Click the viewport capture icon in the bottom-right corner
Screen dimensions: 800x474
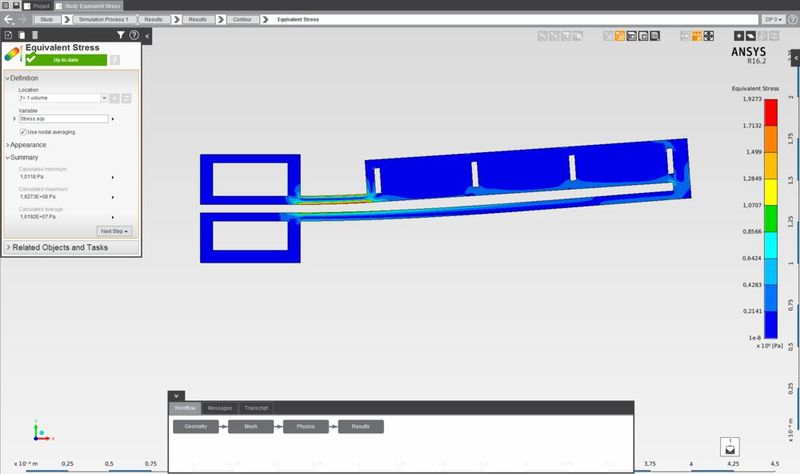[730, 447]
